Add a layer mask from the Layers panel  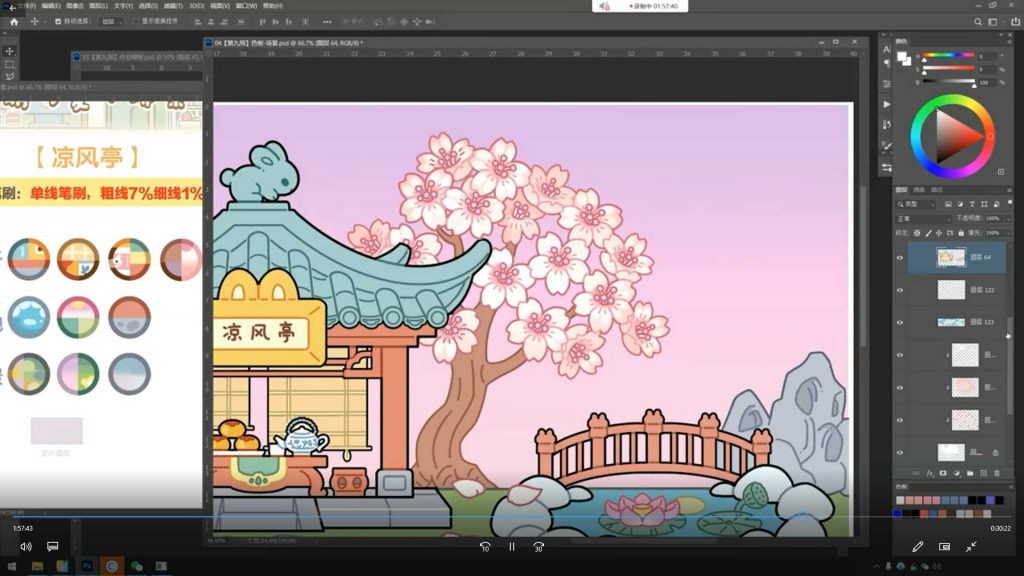[x=943, y=472]
